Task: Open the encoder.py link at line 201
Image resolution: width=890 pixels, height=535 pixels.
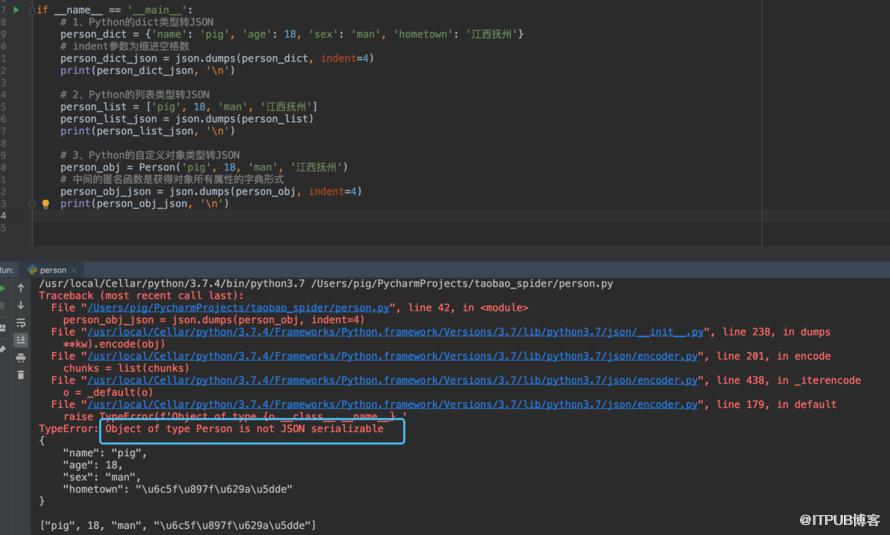Action: (393, 356)
